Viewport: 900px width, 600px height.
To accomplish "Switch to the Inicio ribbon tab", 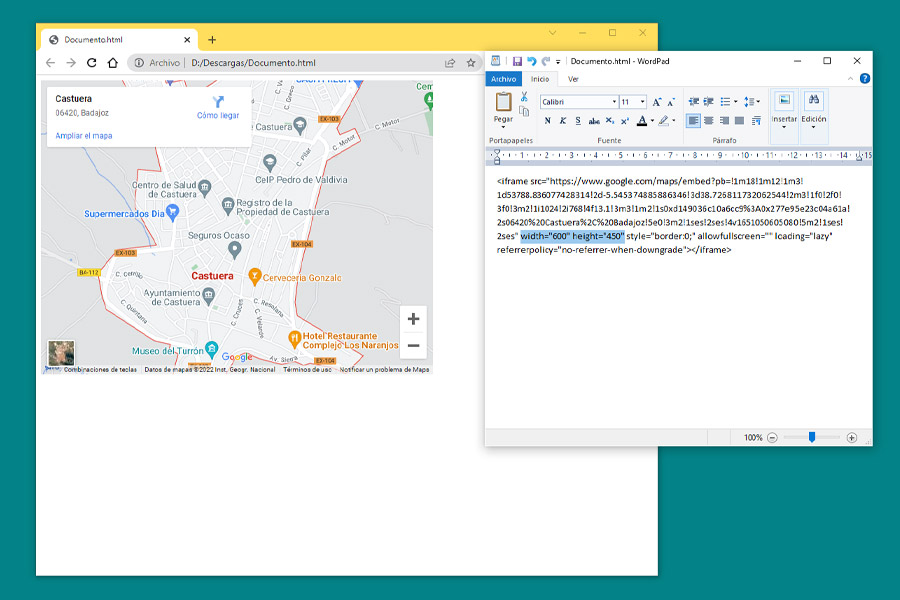I will (540, 79).
